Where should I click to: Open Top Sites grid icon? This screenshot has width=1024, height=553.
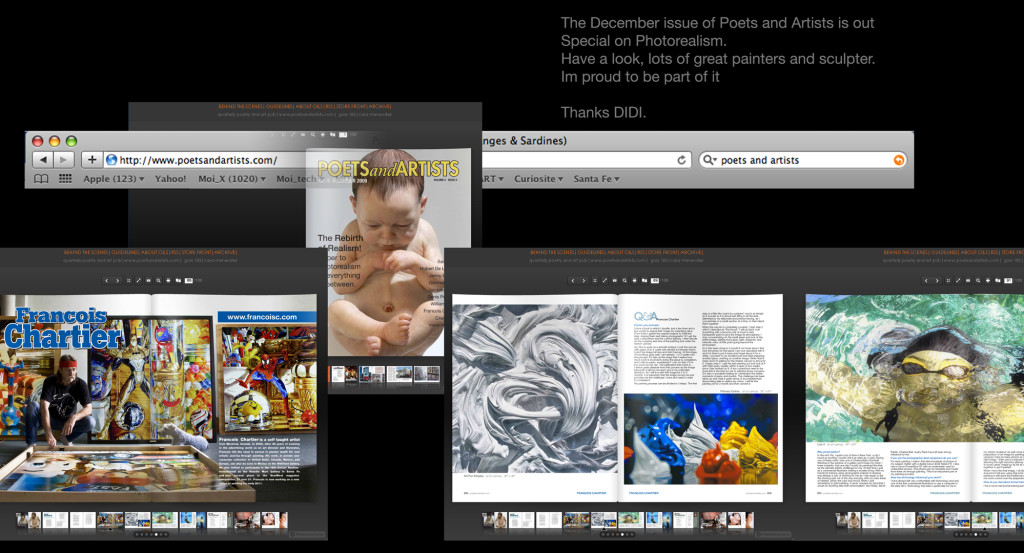point(65,179)
